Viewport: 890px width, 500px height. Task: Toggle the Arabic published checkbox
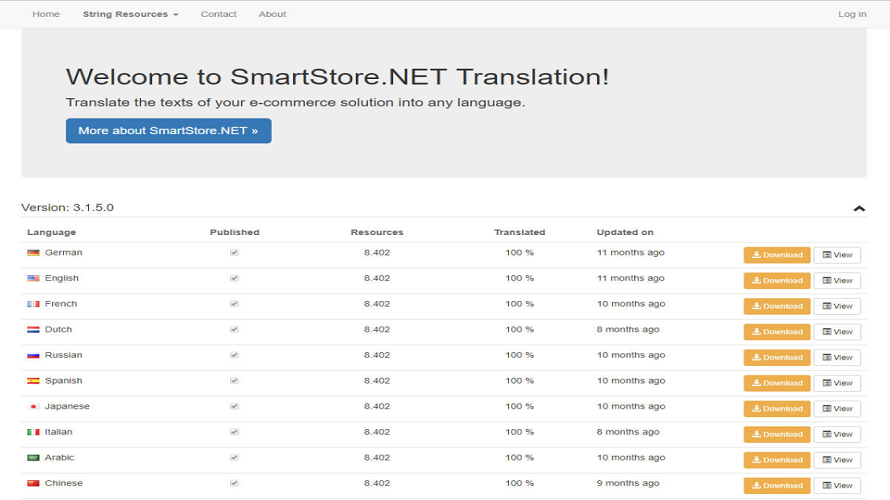point(234,457)
